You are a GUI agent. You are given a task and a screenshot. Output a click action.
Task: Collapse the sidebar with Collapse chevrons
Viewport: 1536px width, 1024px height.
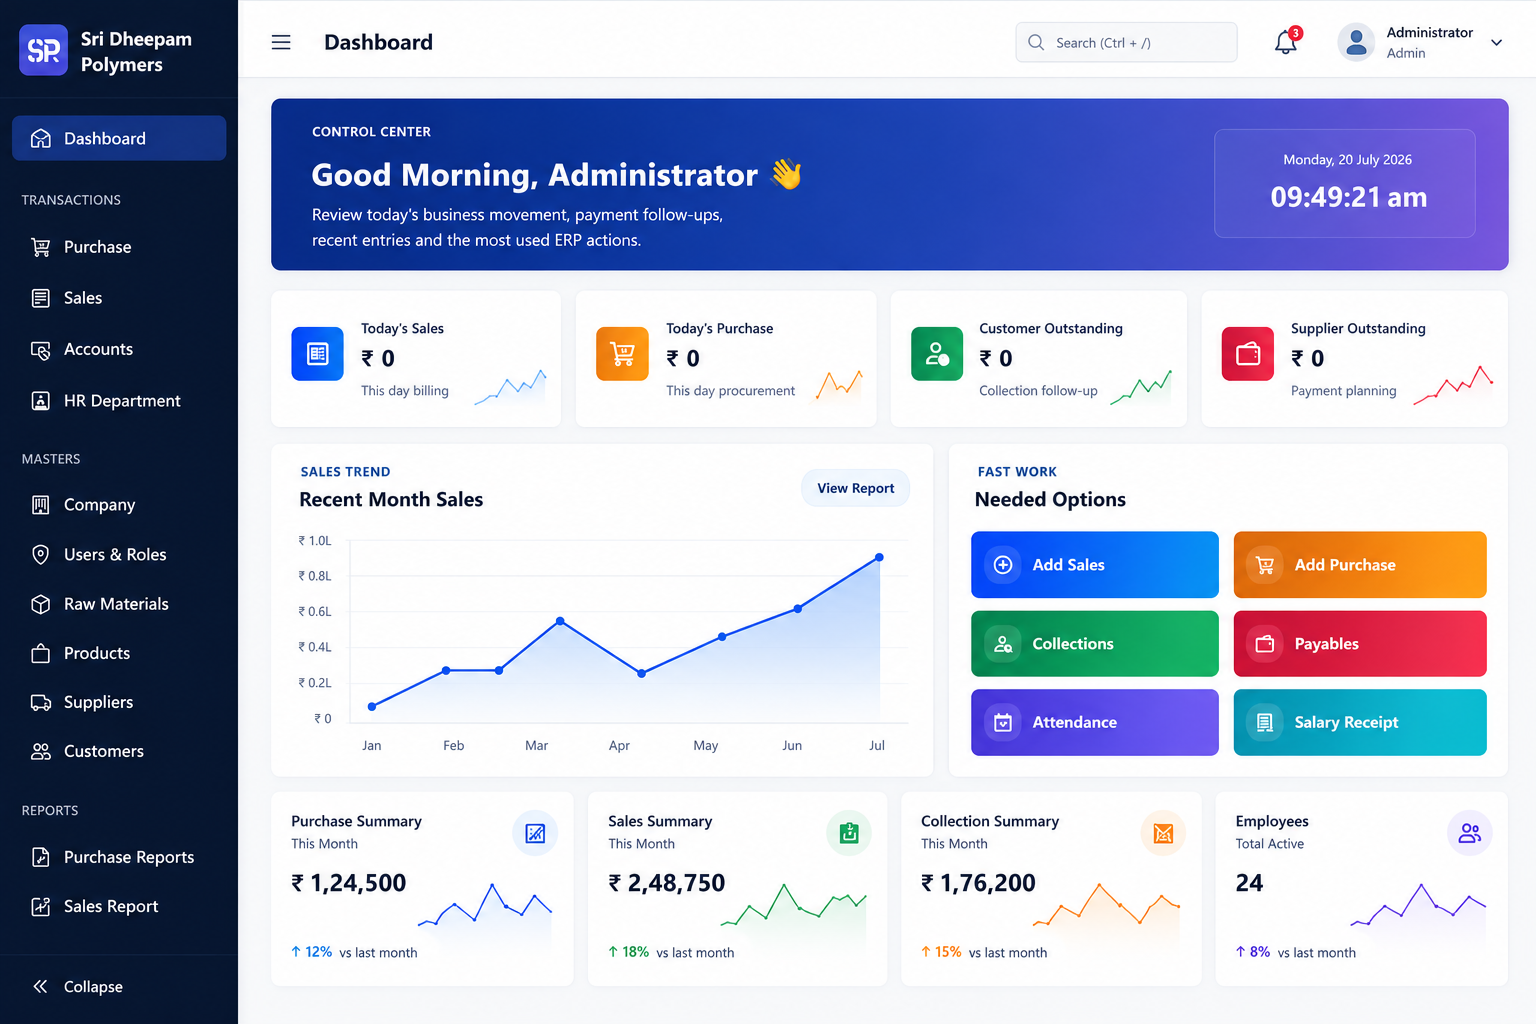pyautogui.click(x=40, y=987)
